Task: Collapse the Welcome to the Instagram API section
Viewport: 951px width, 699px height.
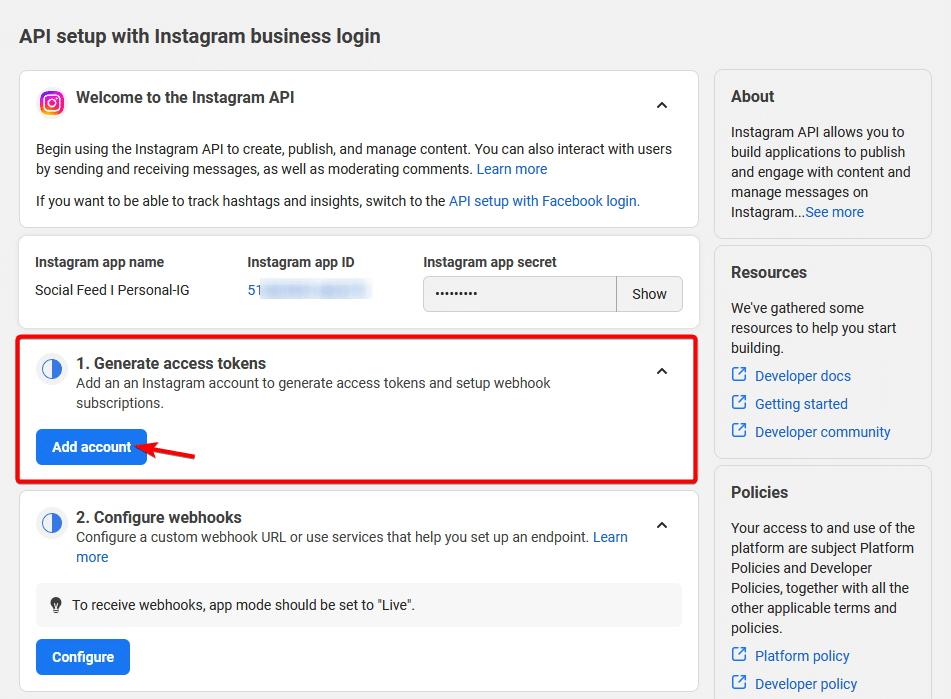Action: (x=662, y=105)
